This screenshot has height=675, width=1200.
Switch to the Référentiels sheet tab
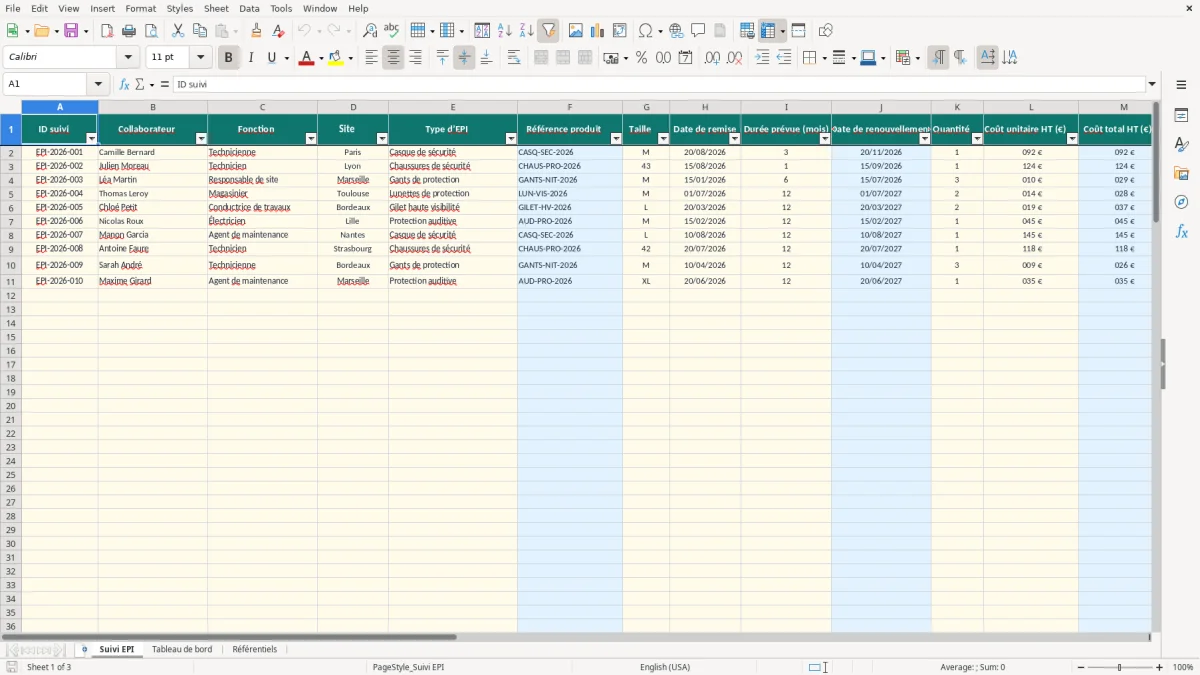255,649
